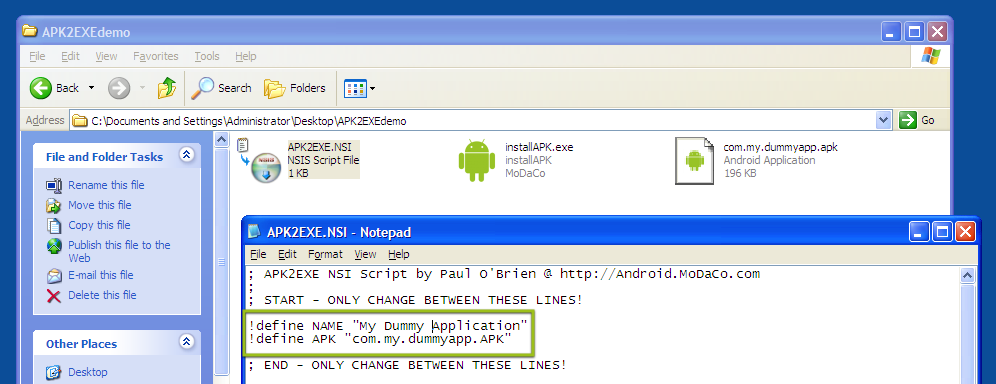Image resolution: width=996 pixels, height=384 pixels.
Task: Select the APK2EXE.NSI script file icon
Action: pos(261,161)
